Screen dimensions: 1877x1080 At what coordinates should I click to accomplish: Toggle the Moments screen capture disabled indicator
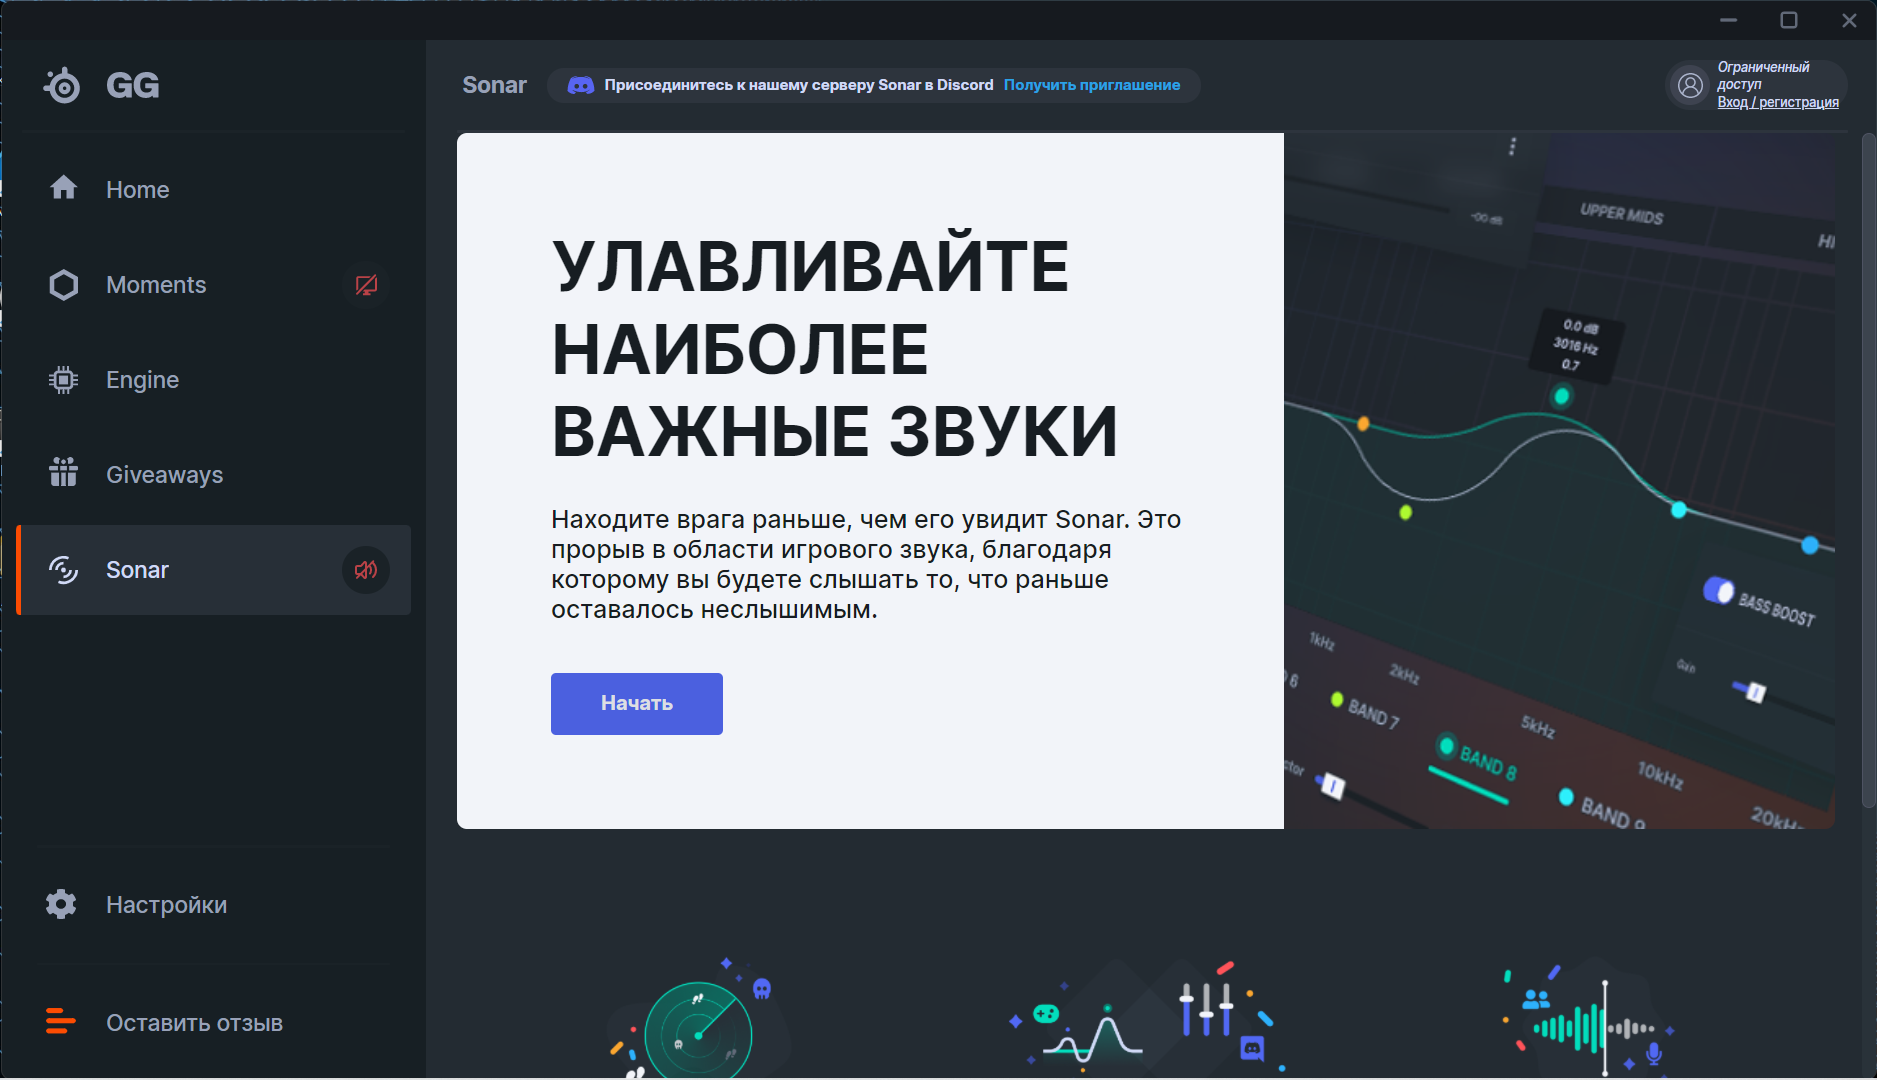tap(366, 285)
